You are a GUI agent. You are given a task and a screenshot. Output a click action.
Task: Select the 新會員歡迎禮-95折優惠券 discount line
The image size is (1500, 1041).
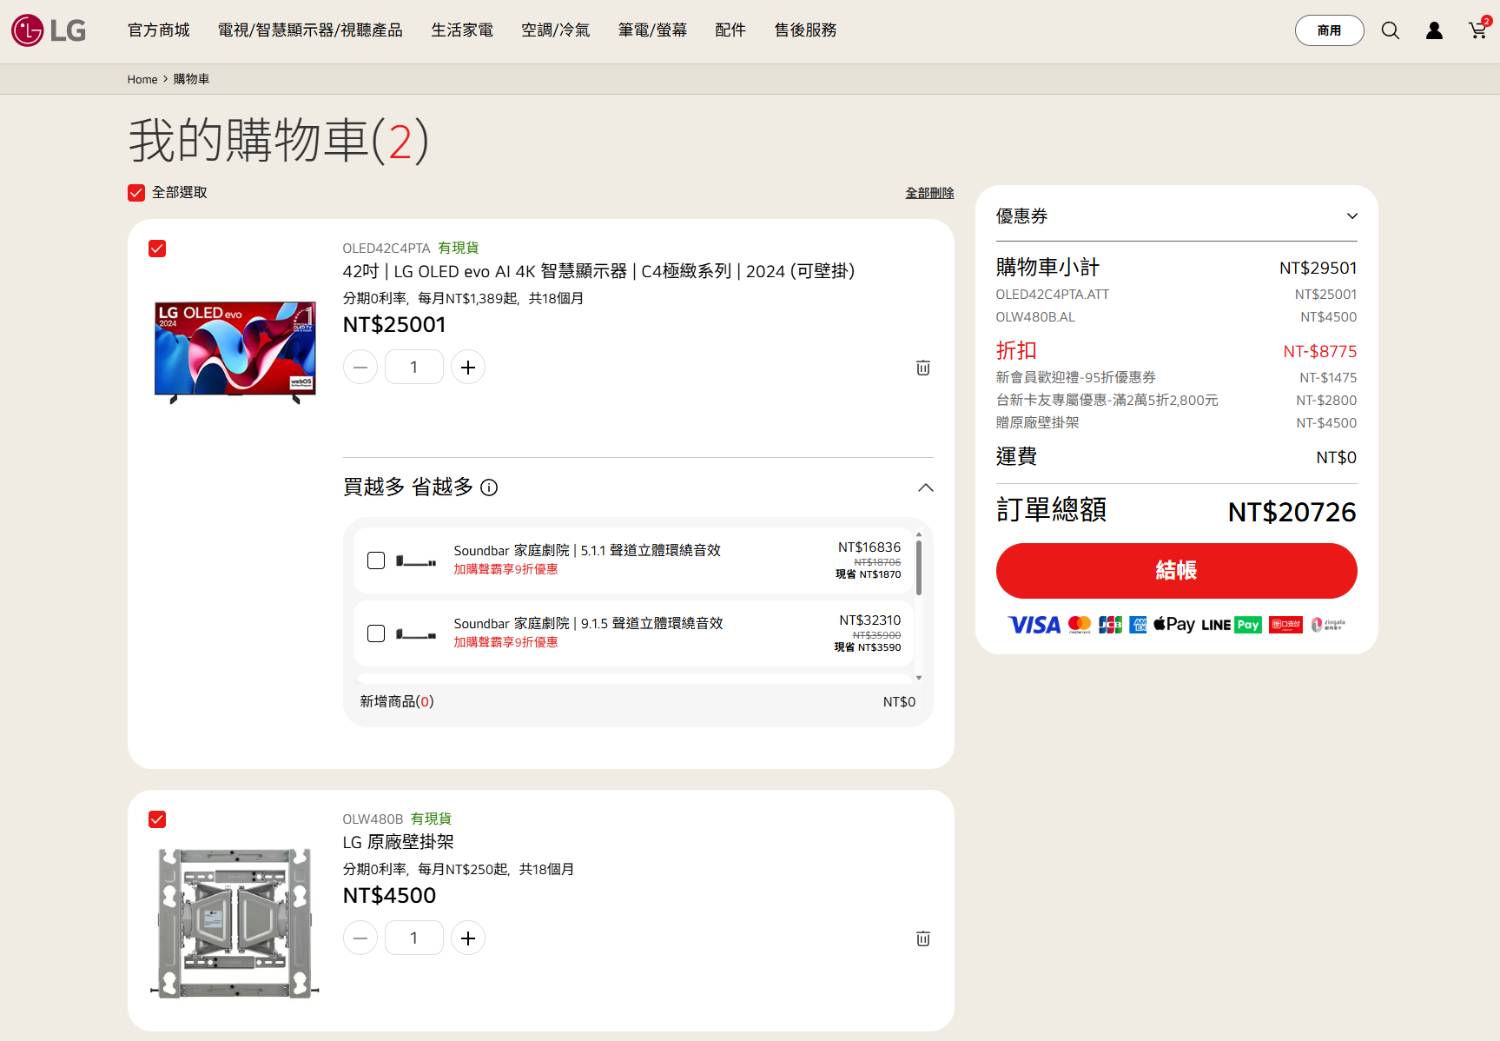tap(1176, 377)
